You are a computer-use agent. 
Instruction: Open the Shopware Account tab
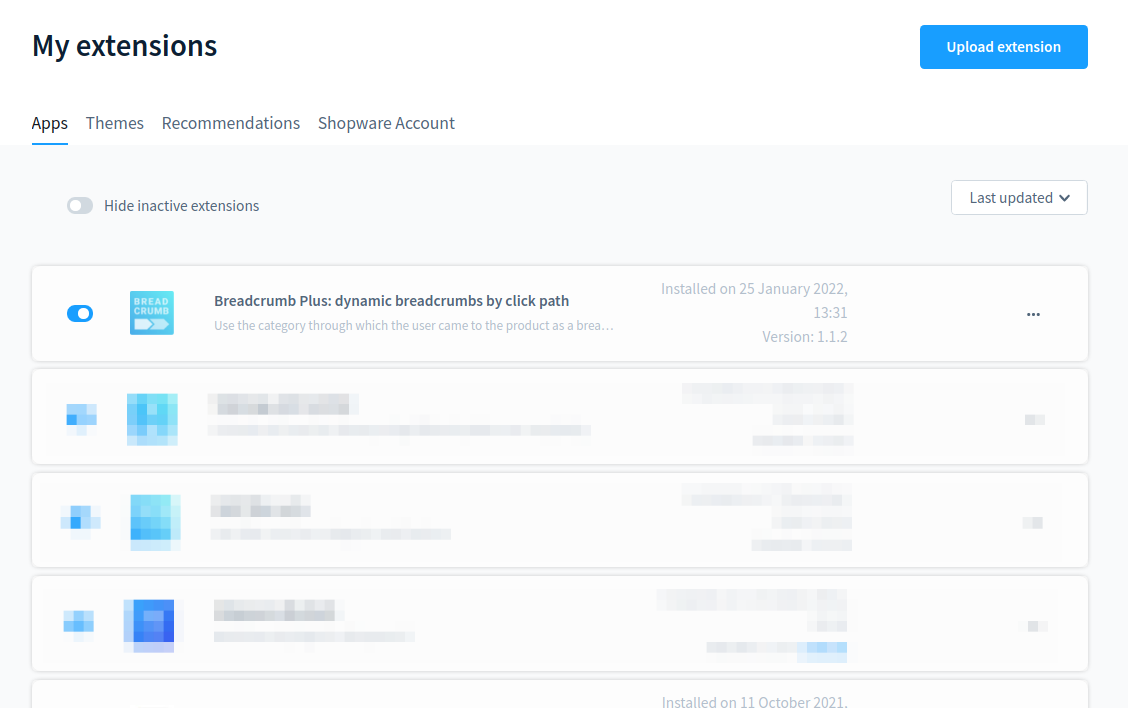(386, 123)
